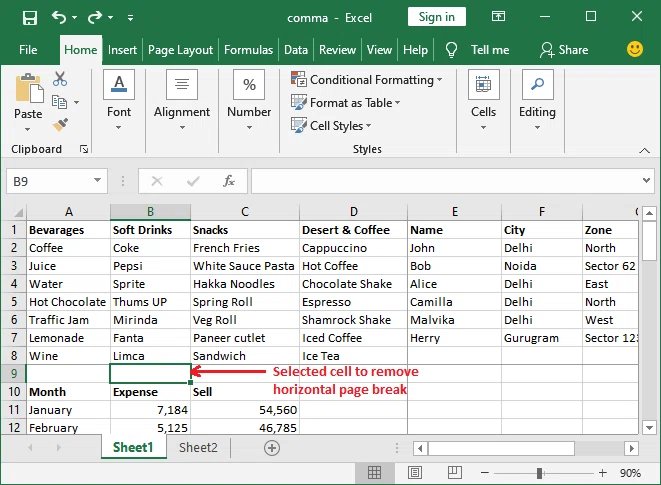
Task: Click the Paste clipboard icon
Action: click(x=29, y=89)
